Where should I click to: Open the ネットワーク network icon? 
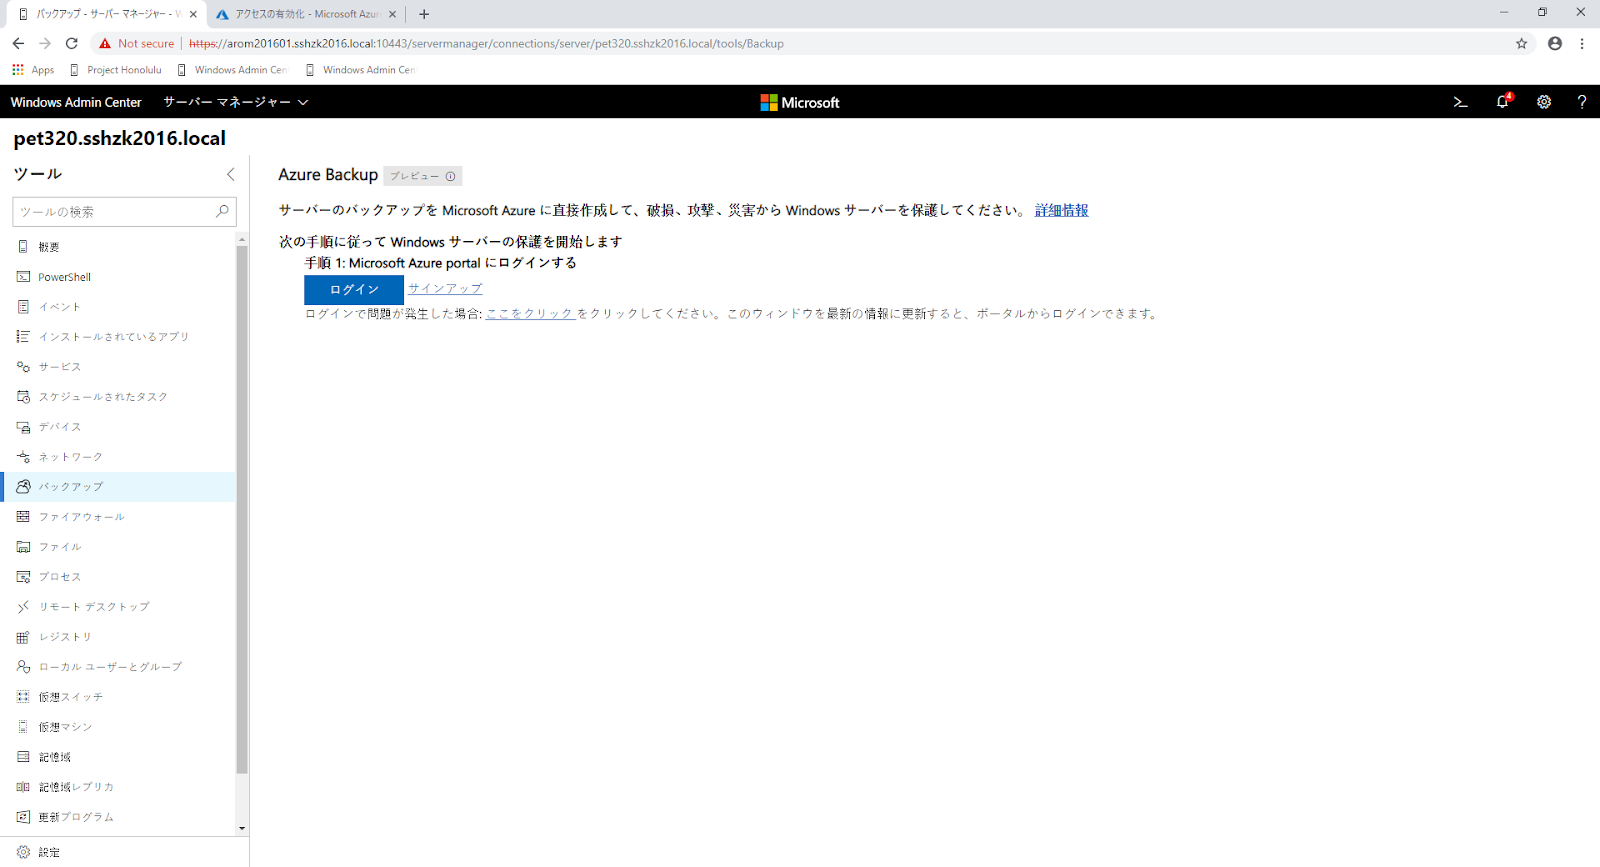coord(23,457)
